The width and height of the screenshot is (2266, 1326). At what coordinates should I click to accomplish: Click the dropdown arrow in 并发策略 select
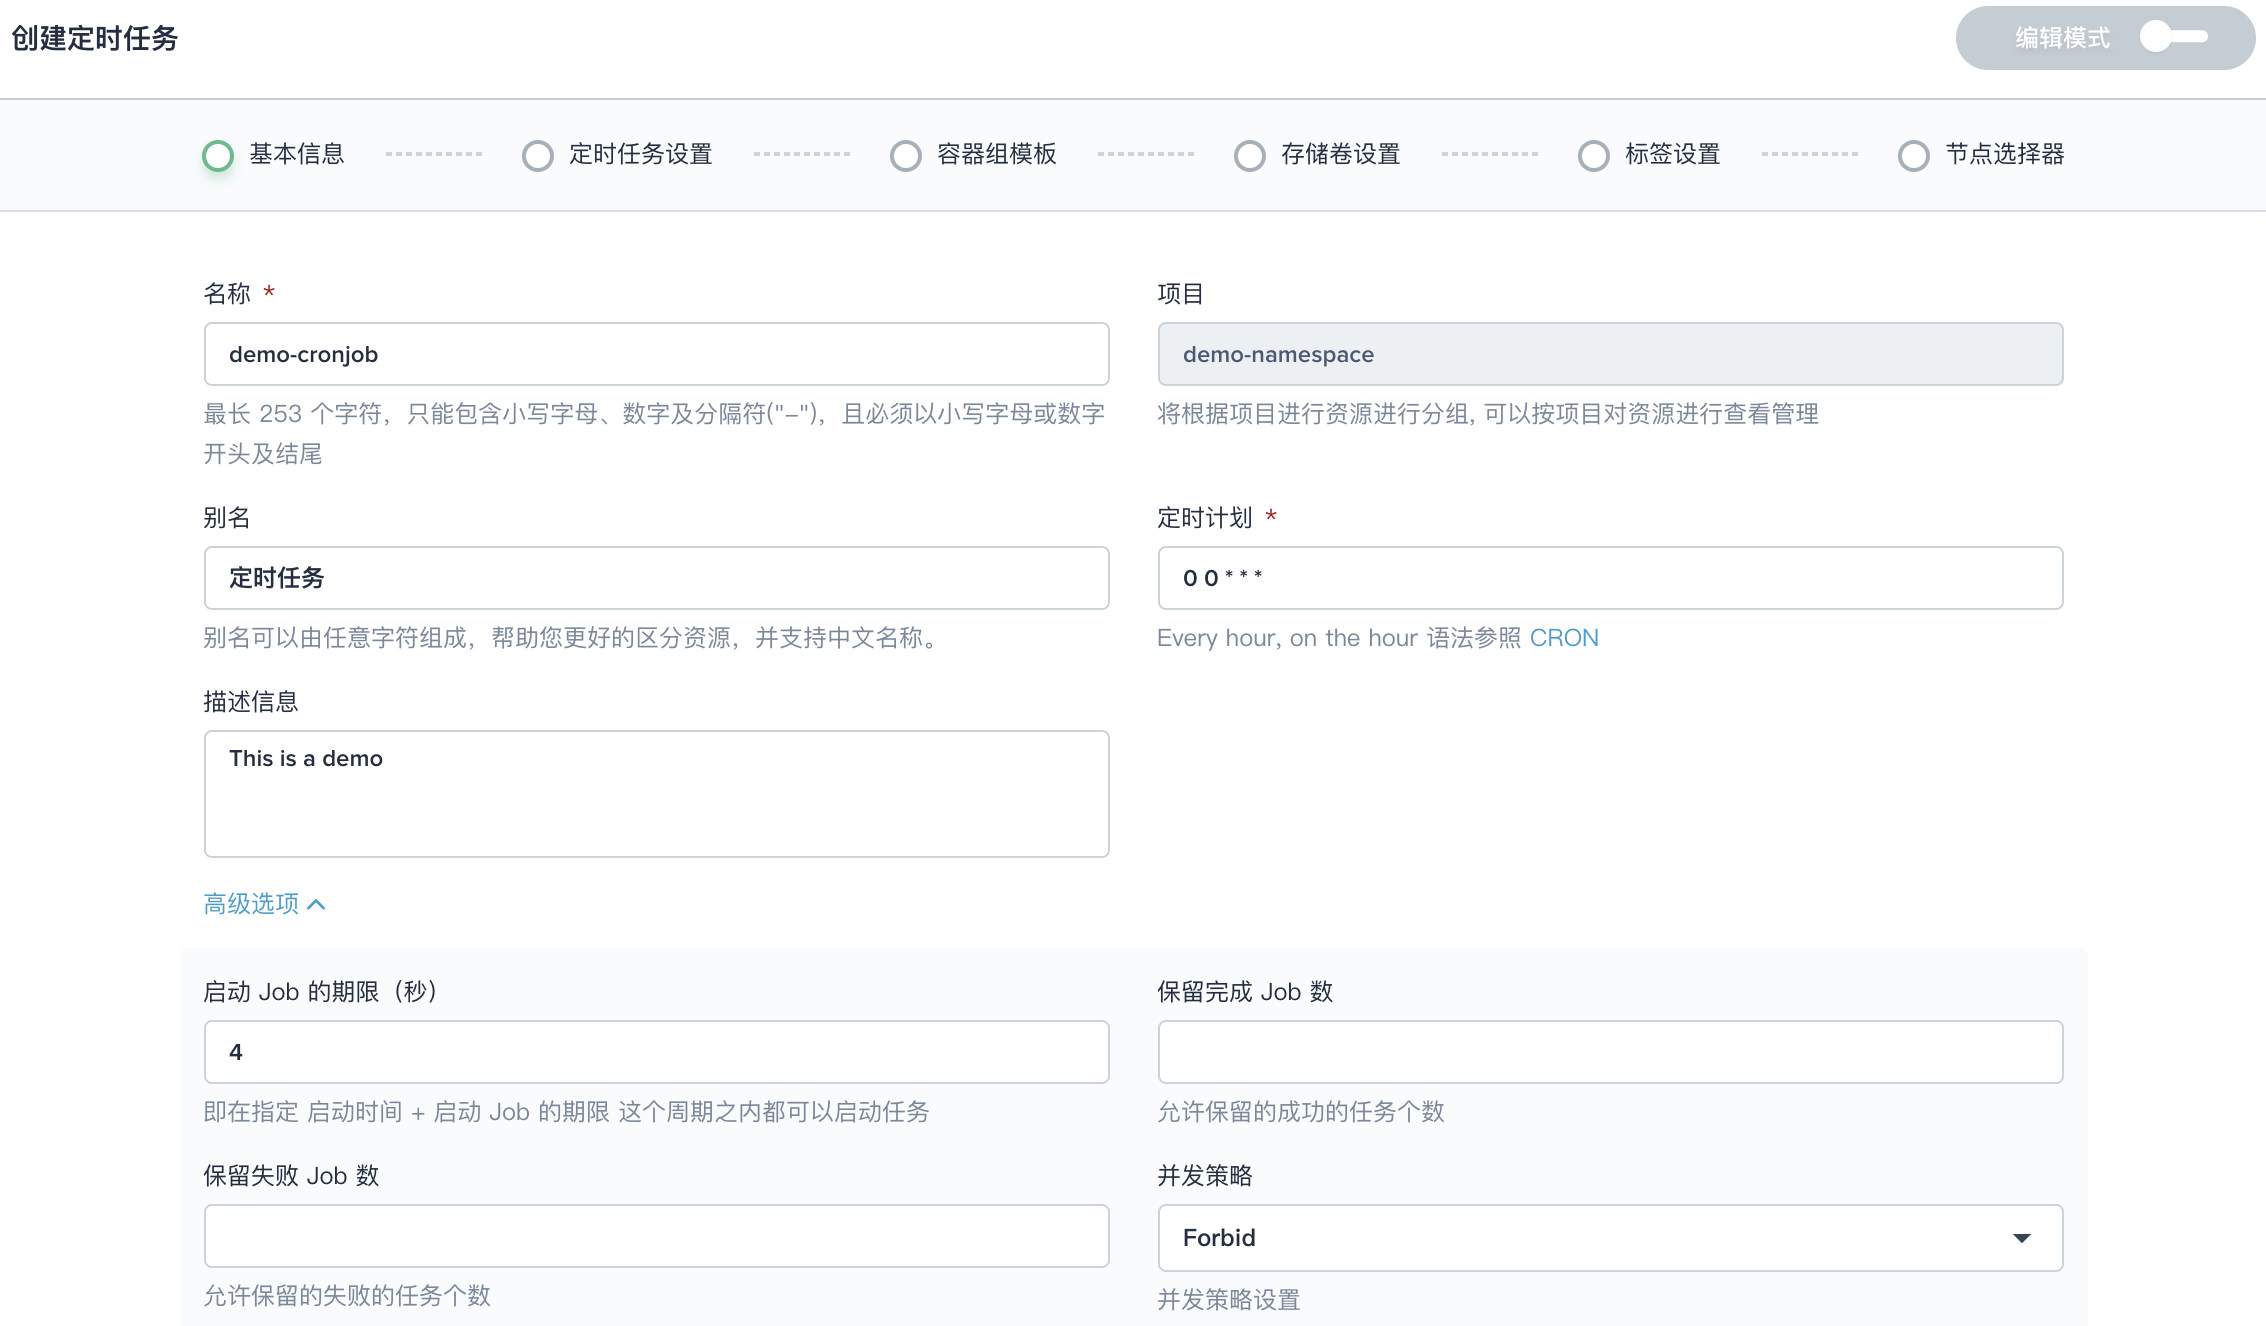pos(2022,1238)
